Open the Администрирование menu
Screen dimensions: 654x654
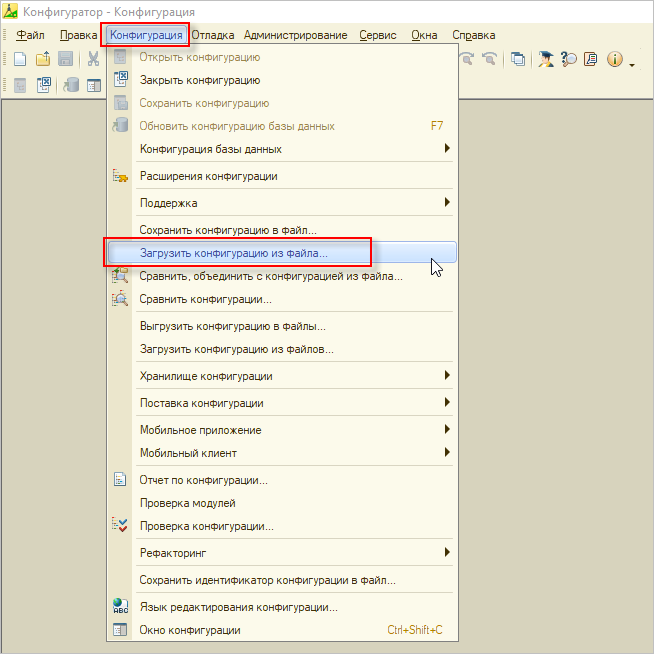click(295, 35)
